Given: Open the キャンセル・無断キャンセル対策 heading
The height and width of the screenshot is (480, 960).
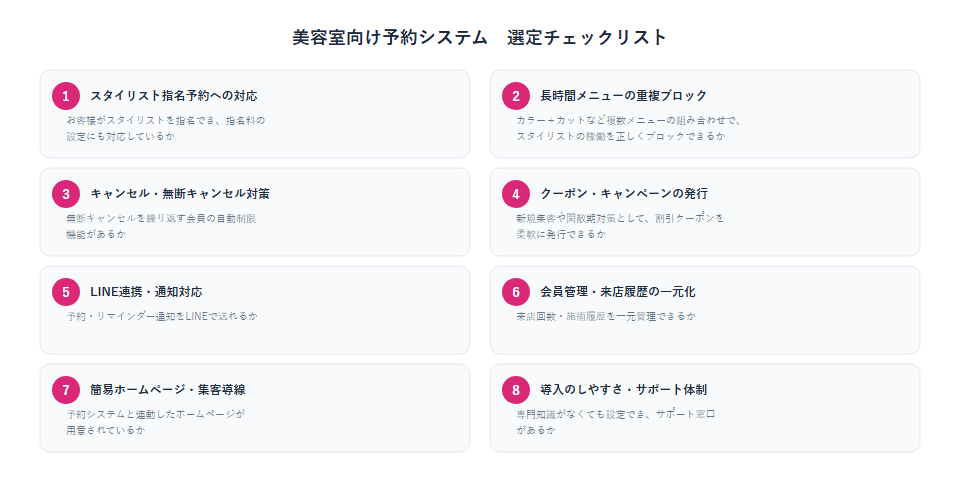Looking at the screenshot, I should (180, 194).
